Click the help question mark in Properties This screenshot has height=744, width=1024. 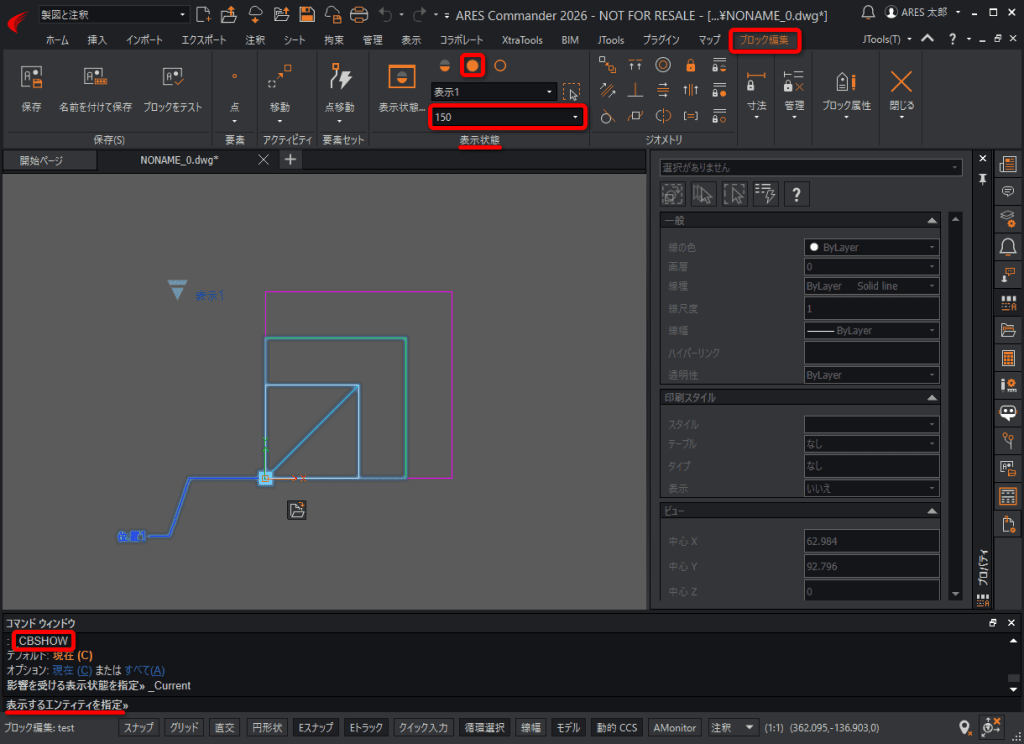(x=796, y=194)
